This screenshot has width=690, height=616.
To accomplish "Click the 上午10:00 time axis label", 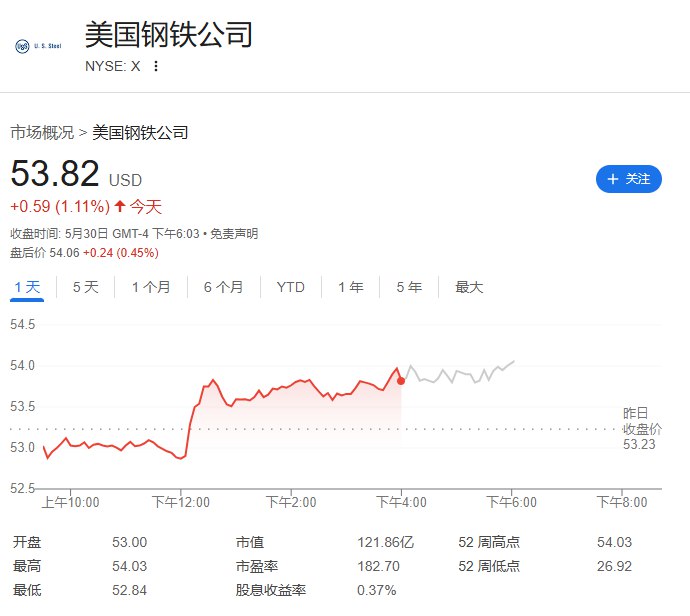I will pos(70,502).
